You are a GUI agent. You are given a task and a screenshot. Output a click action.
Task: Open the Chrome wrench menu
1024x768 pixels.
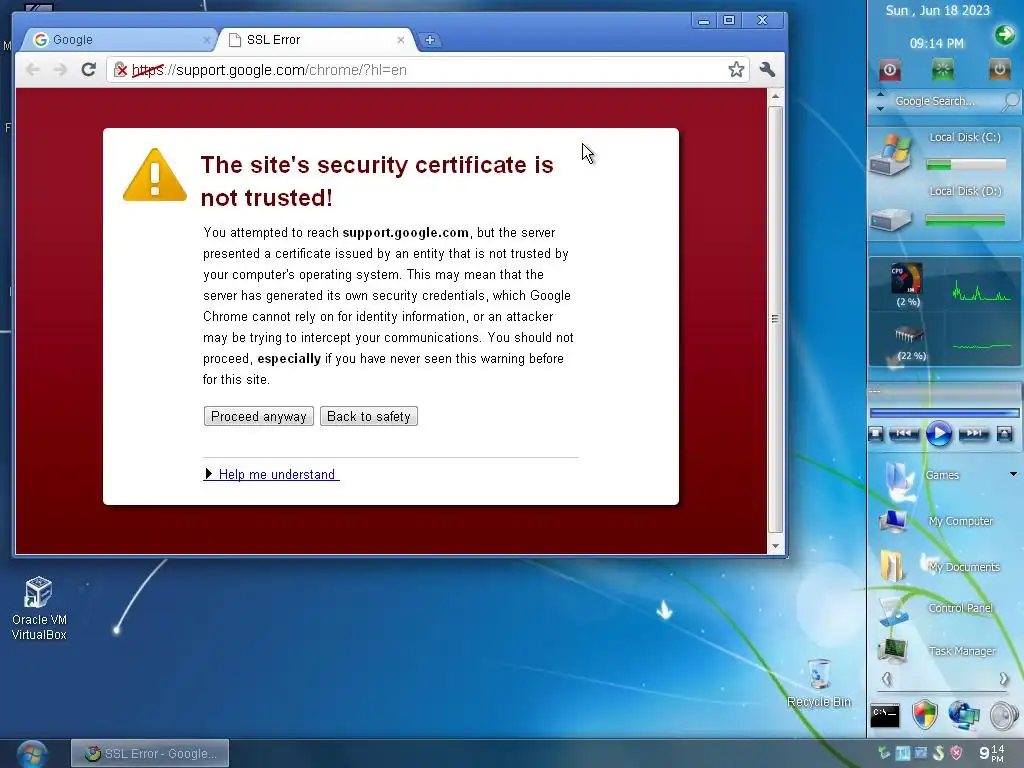767,69
